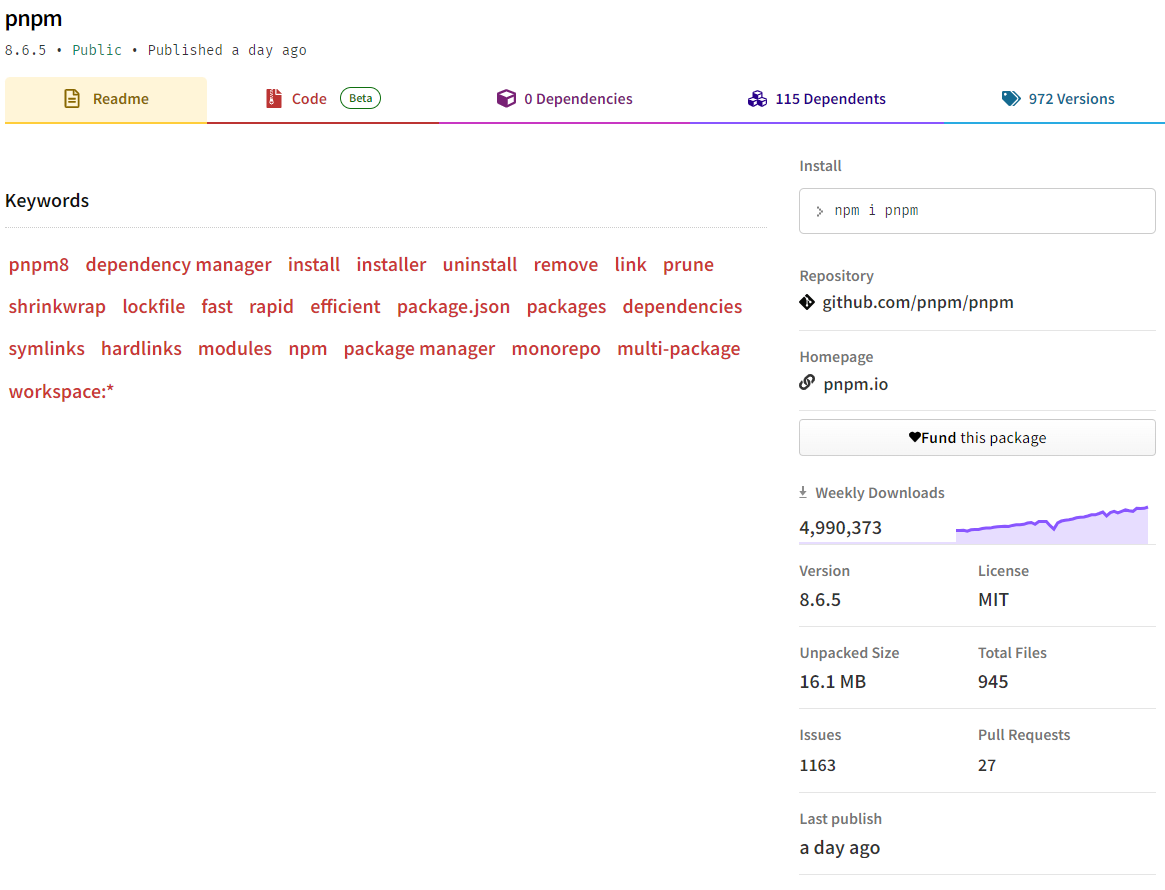Click the Unpacked Size value 16.1 MB
1165x890 pixels.
point(833,681)
